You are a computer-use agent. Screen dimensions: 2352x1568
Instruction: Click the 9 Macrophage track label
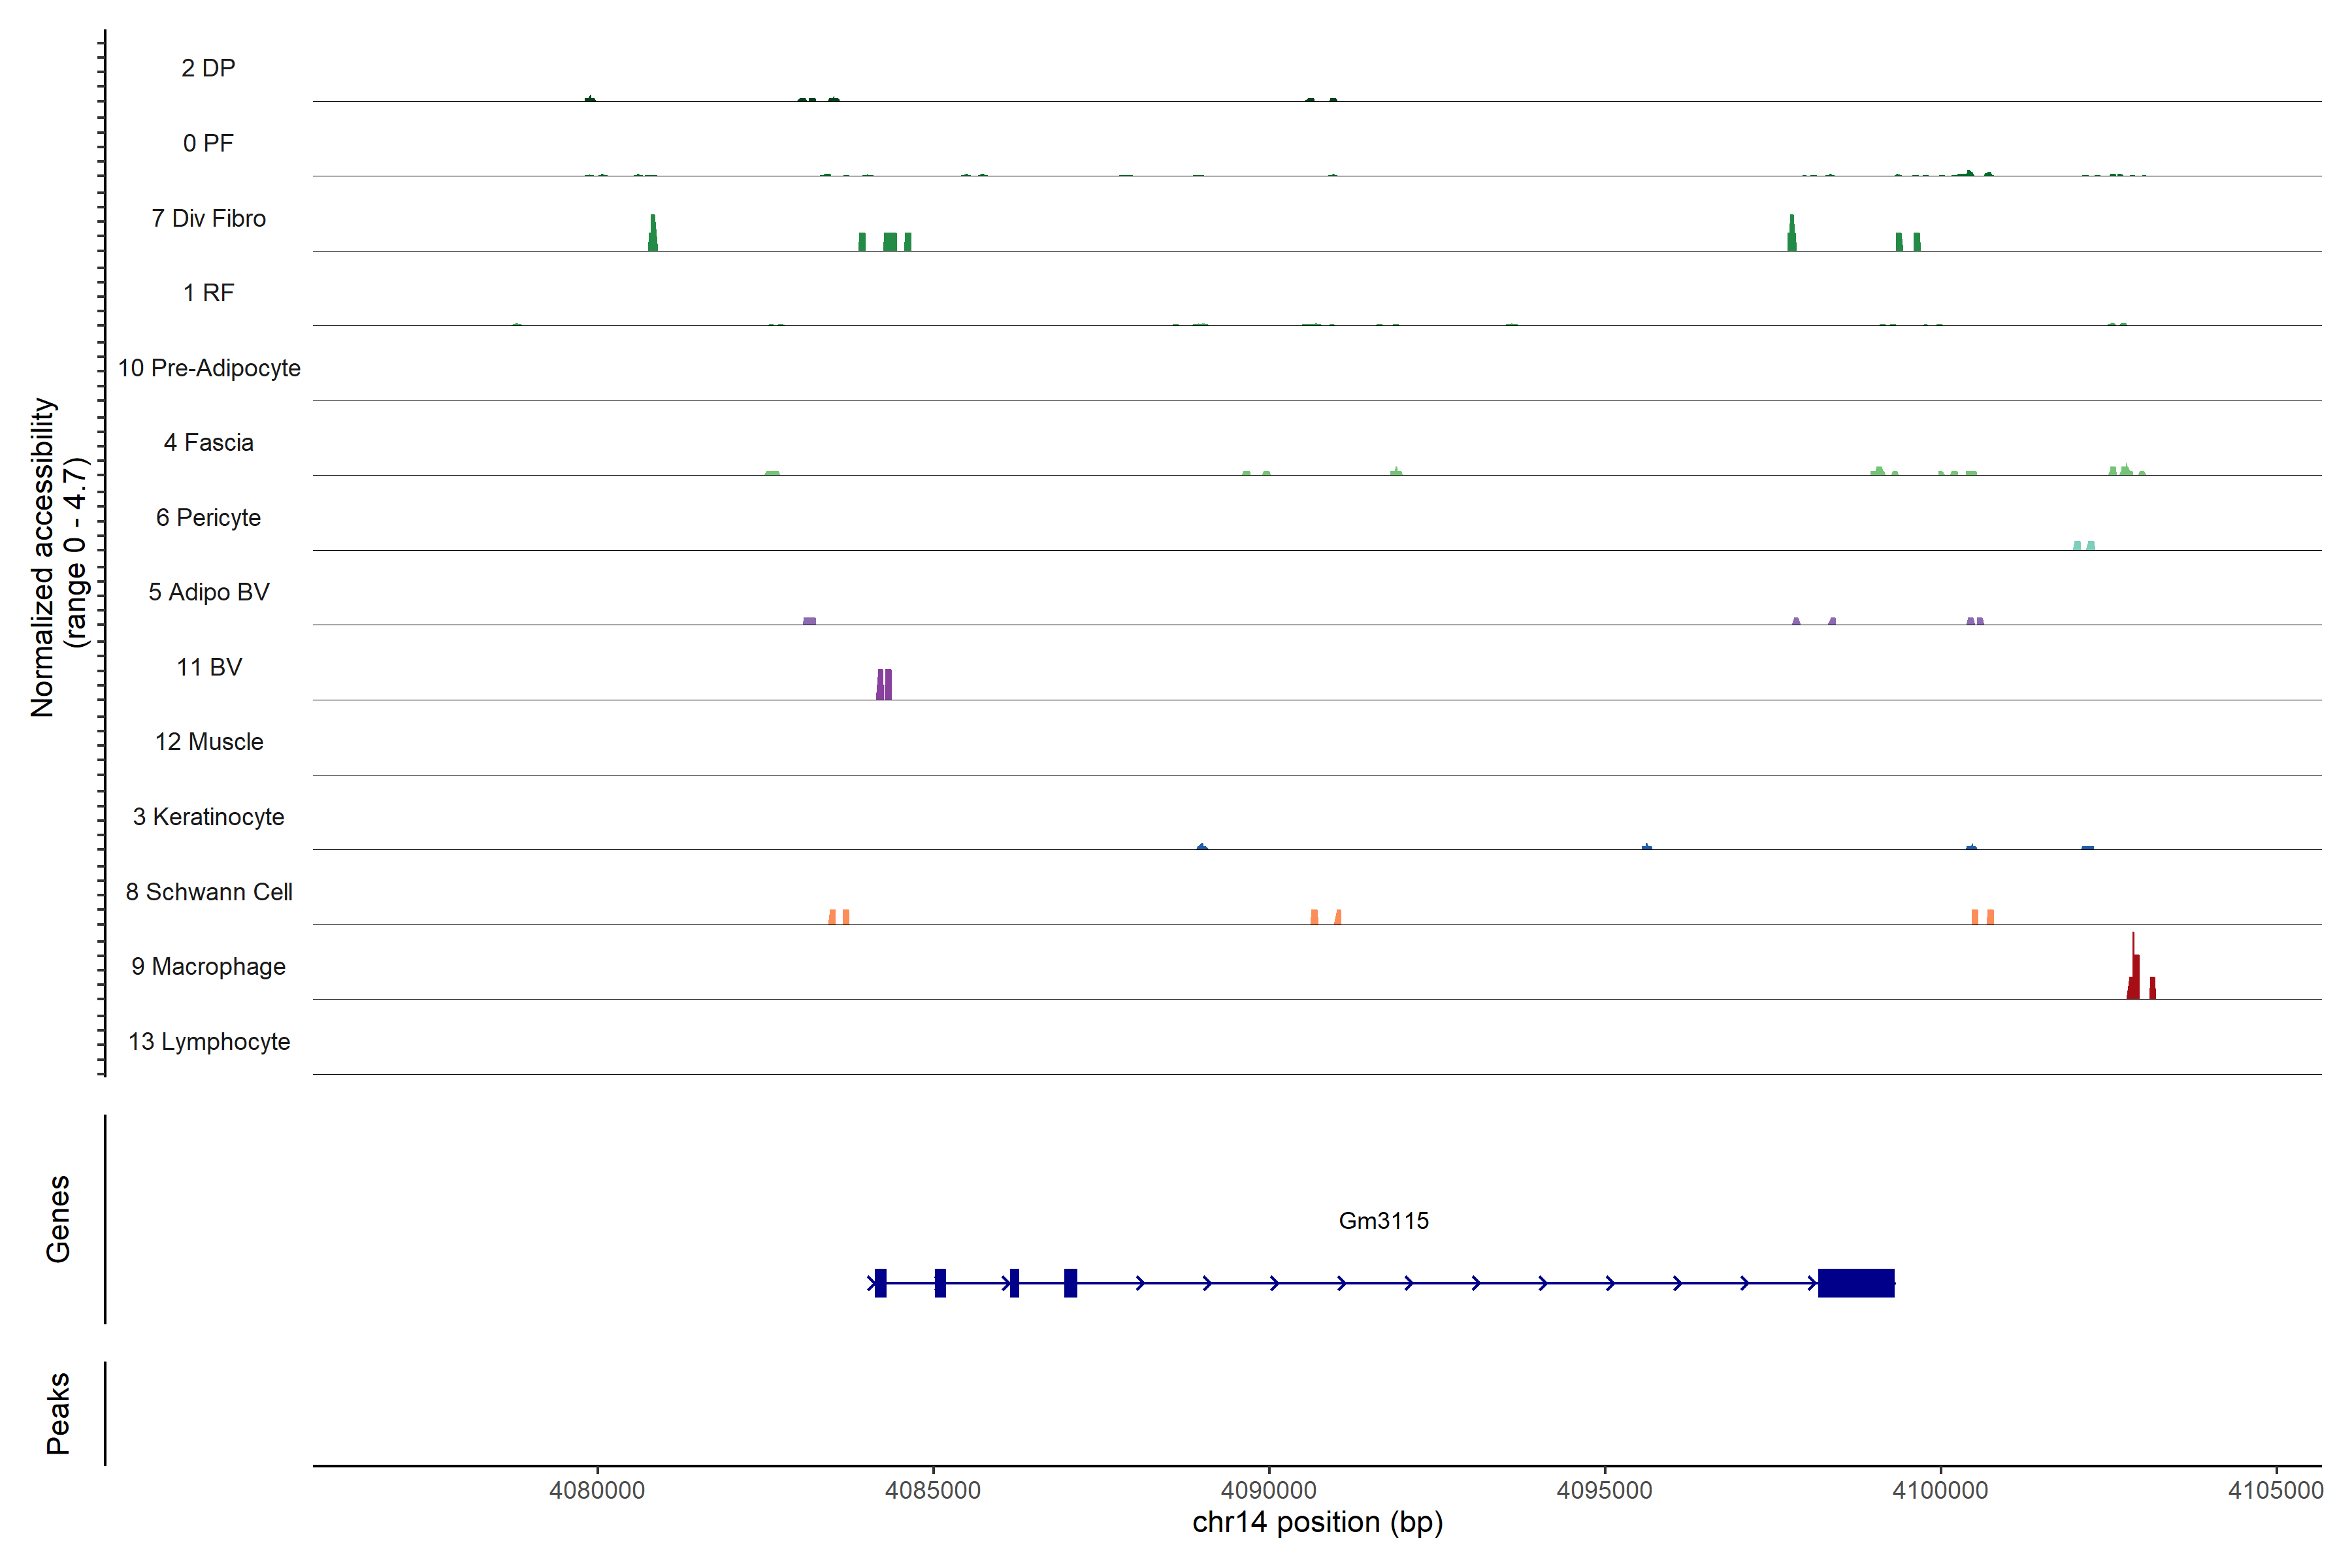208,966
